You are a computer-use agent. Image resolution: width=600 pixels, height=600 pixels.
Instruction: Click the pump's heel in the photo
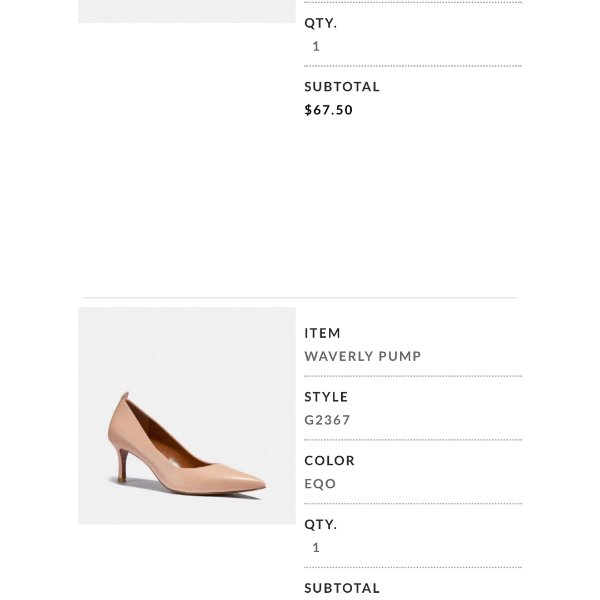(123, 465)
